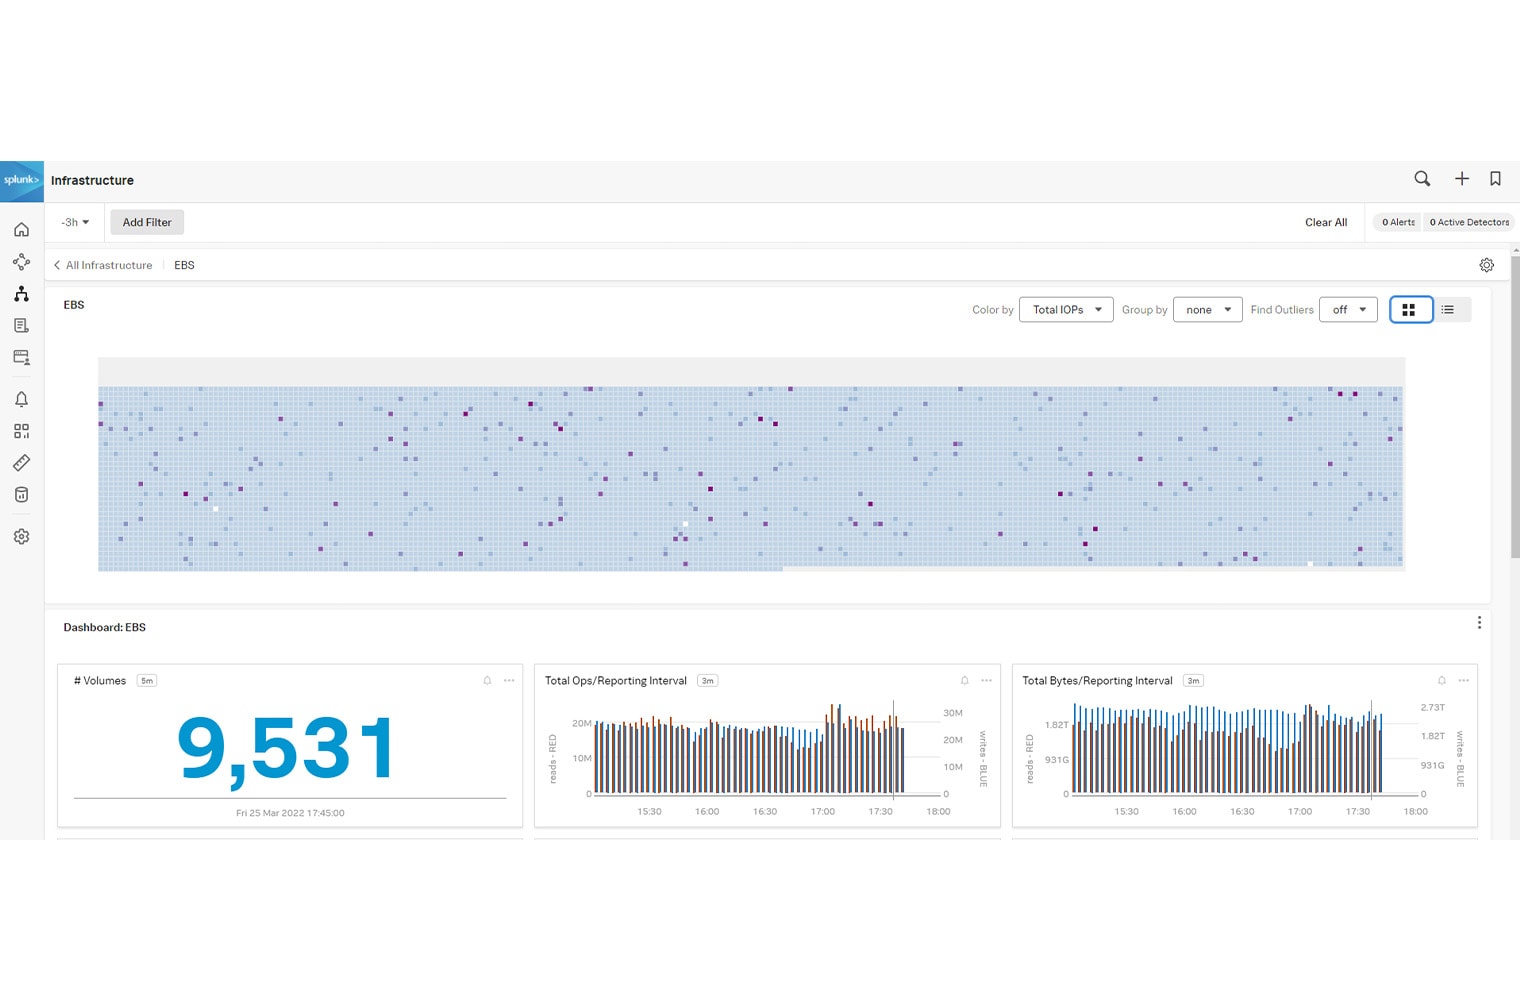Click the bookmark icon in header
The height and width of the screenshot is (1000, 1520).
pos(1495,179)
